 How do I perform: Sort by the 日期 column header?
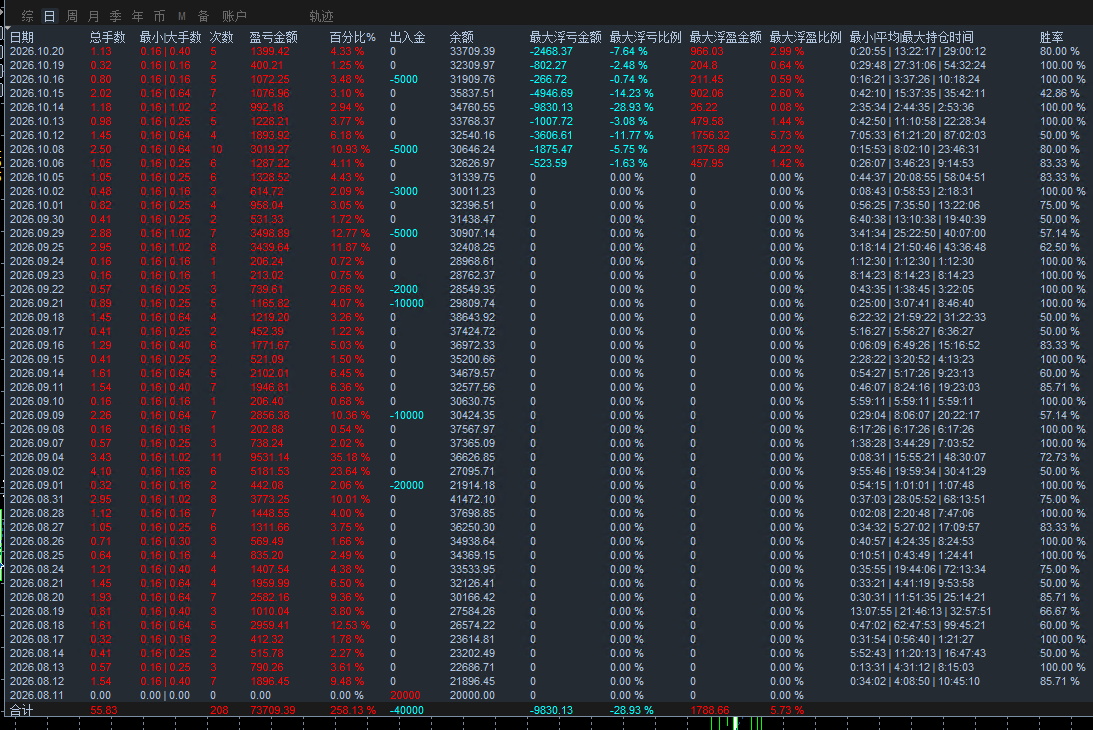click(x=22, y=38)
